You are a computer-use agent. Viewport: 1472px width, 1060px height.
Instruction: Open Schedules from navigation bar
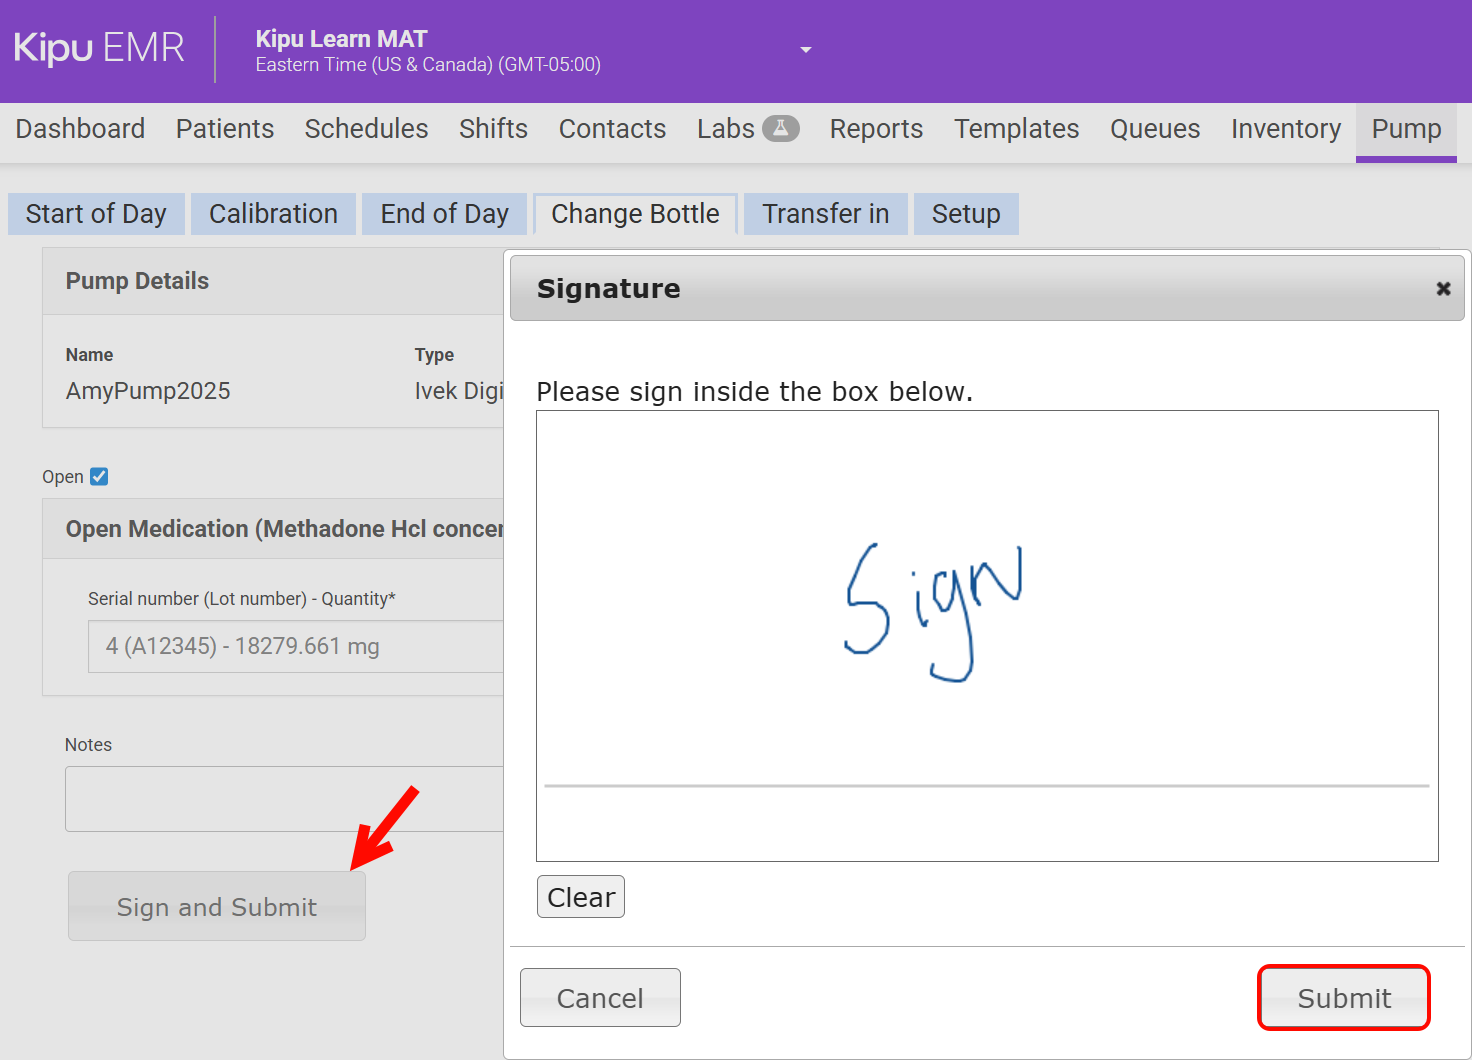pyautogui.click(x=366, y=129)
